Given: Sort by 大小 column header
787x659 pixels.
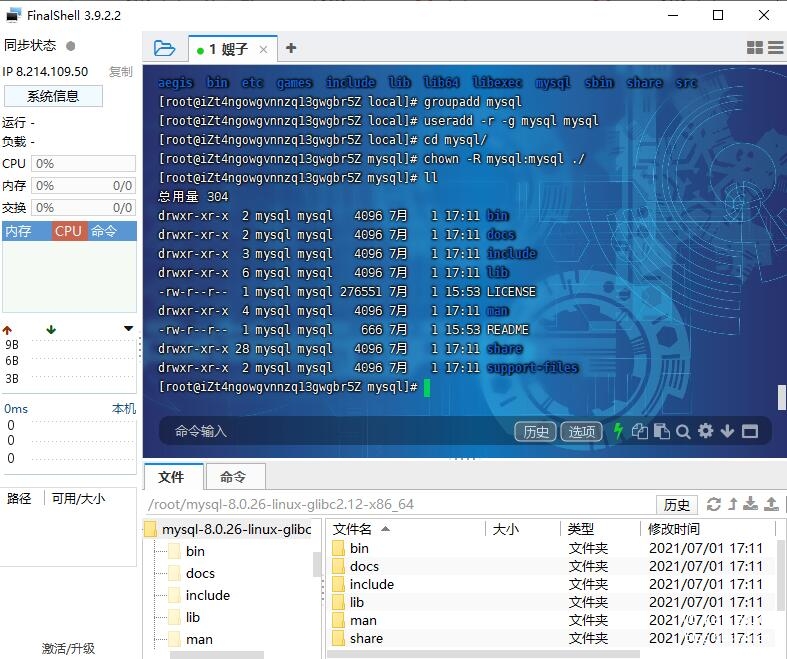Looking at the screenshot, I should pyautogui.click(x=523, y=529).
